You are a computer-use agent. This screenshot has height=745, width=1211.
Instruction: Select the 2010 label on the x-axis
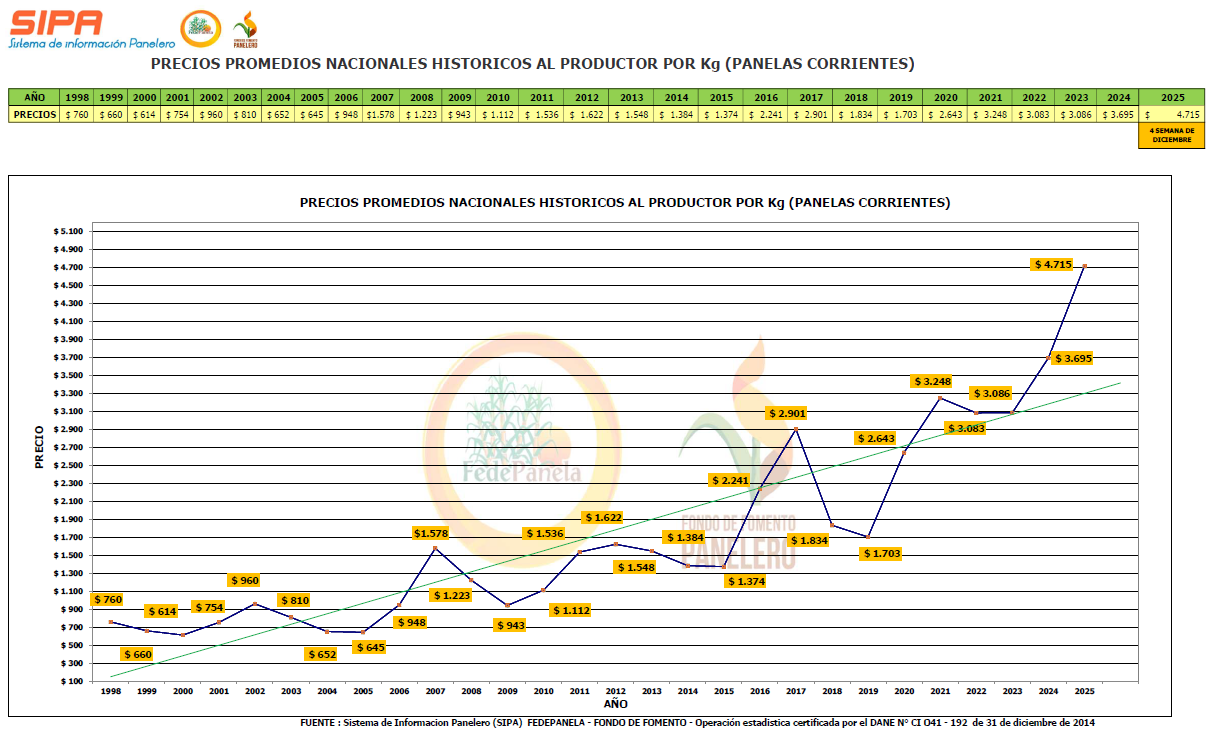(x=543, y=691)
